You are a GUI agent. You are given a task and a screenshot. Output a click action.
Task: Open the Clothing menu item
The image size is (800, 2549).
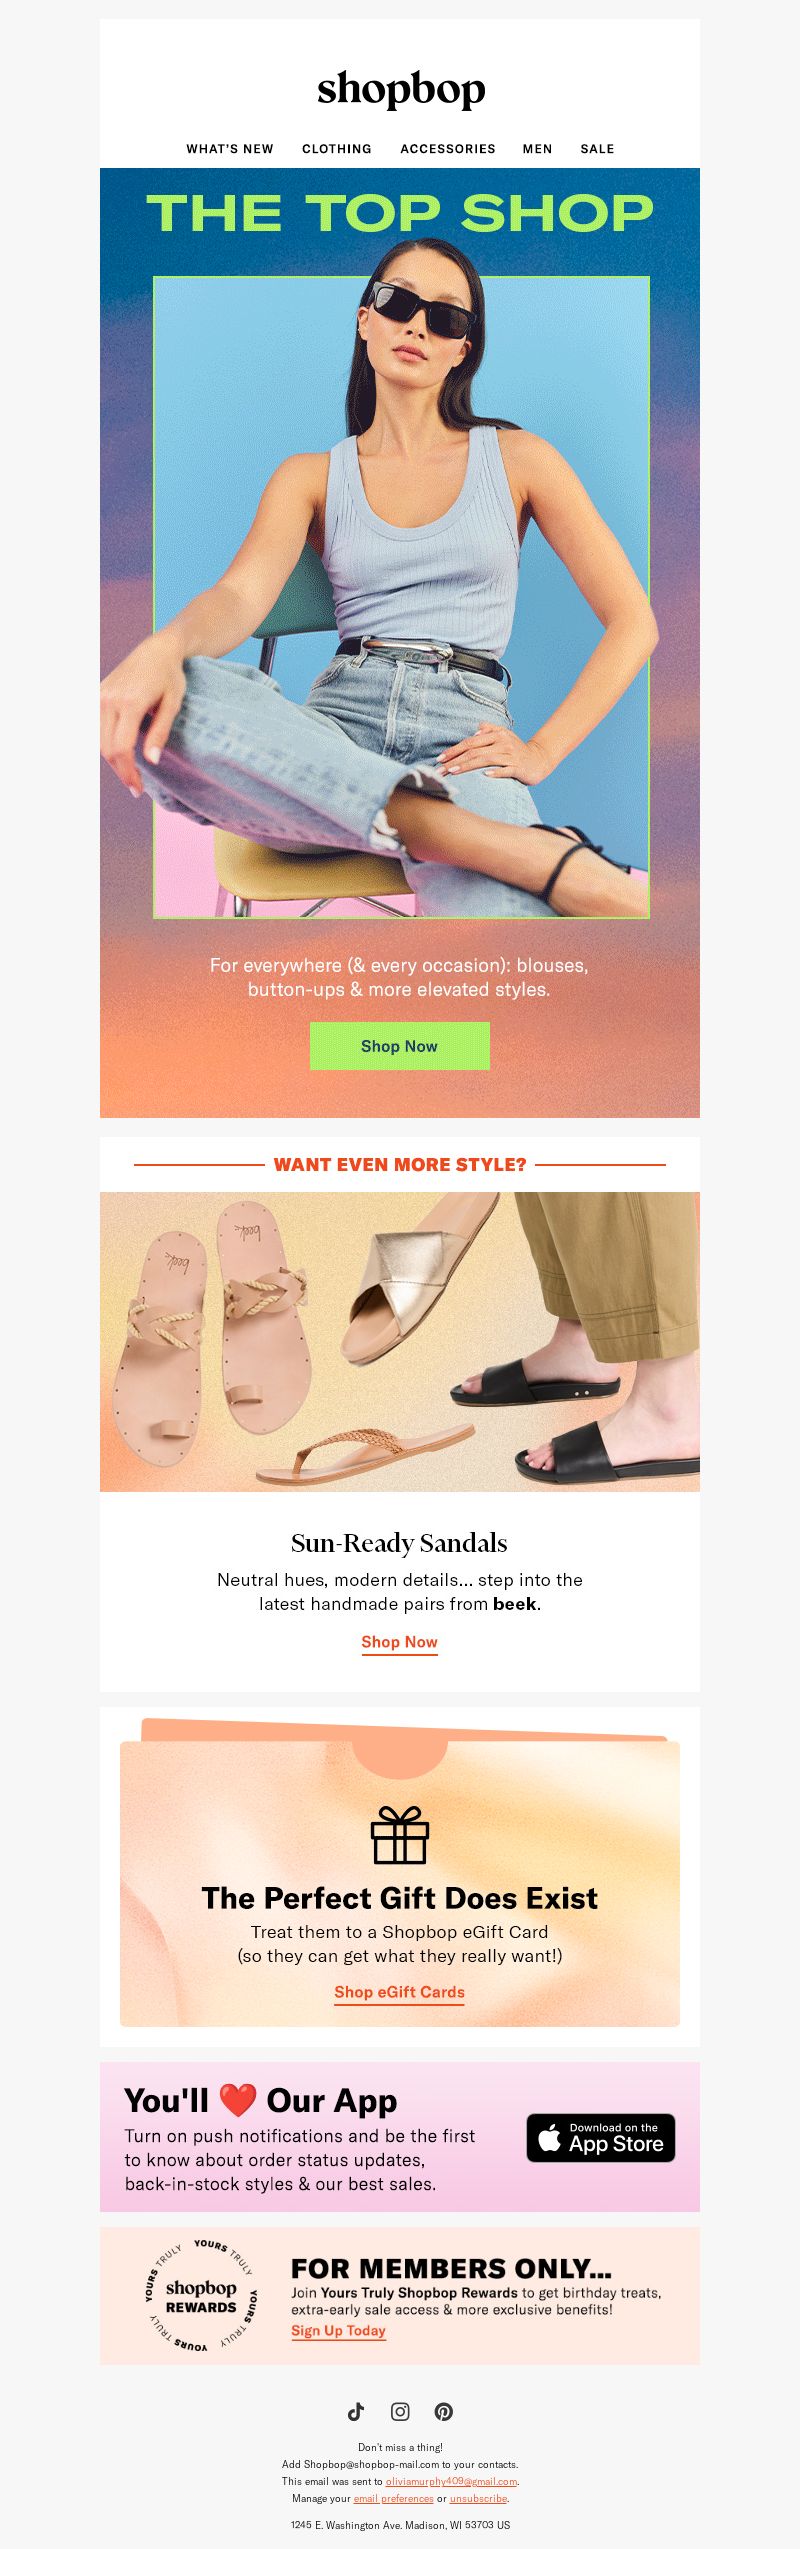coord(337,149)
